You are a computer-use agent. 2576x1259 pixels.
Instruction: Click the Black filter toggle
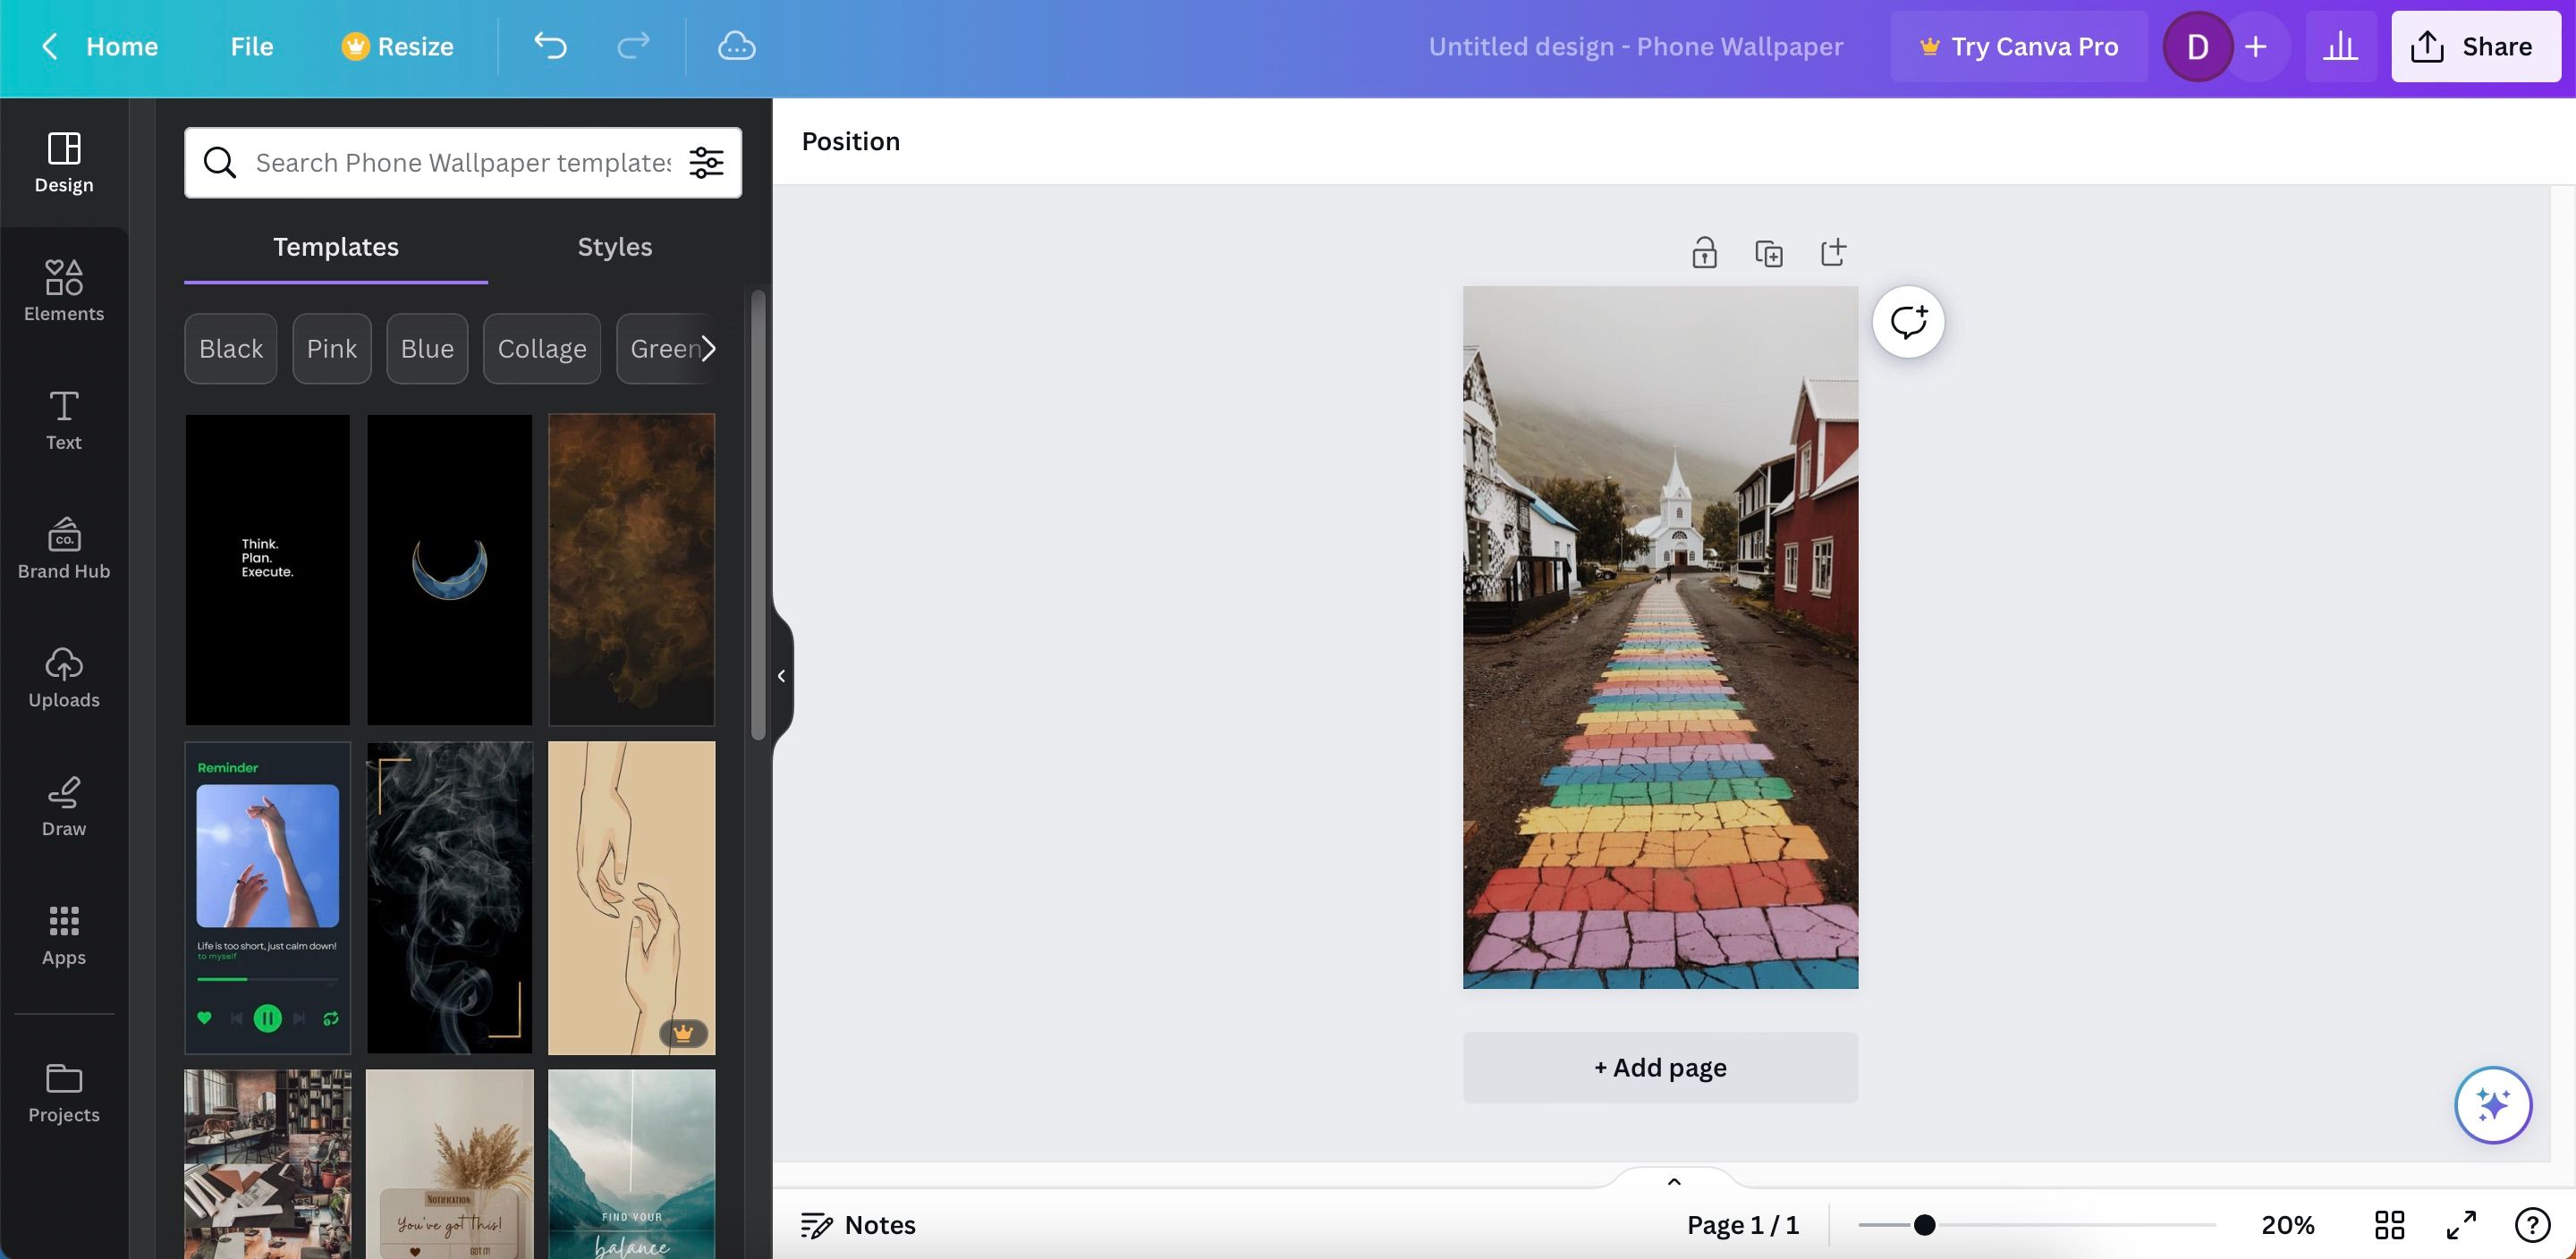click(230, 348)
